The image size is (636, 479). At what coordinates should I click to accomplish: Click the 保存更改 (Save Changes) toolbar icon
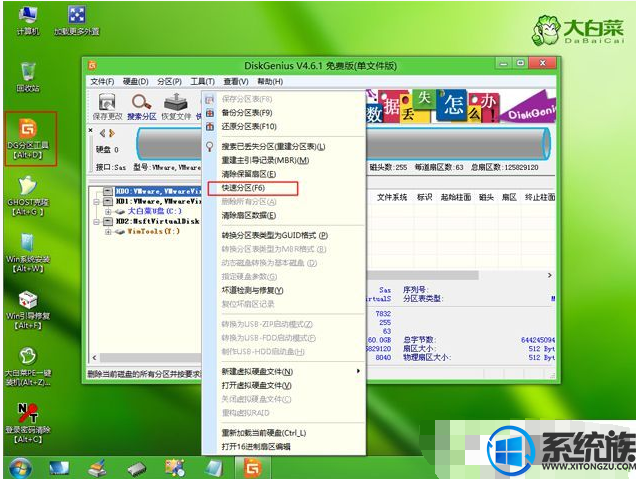[106, 103]
